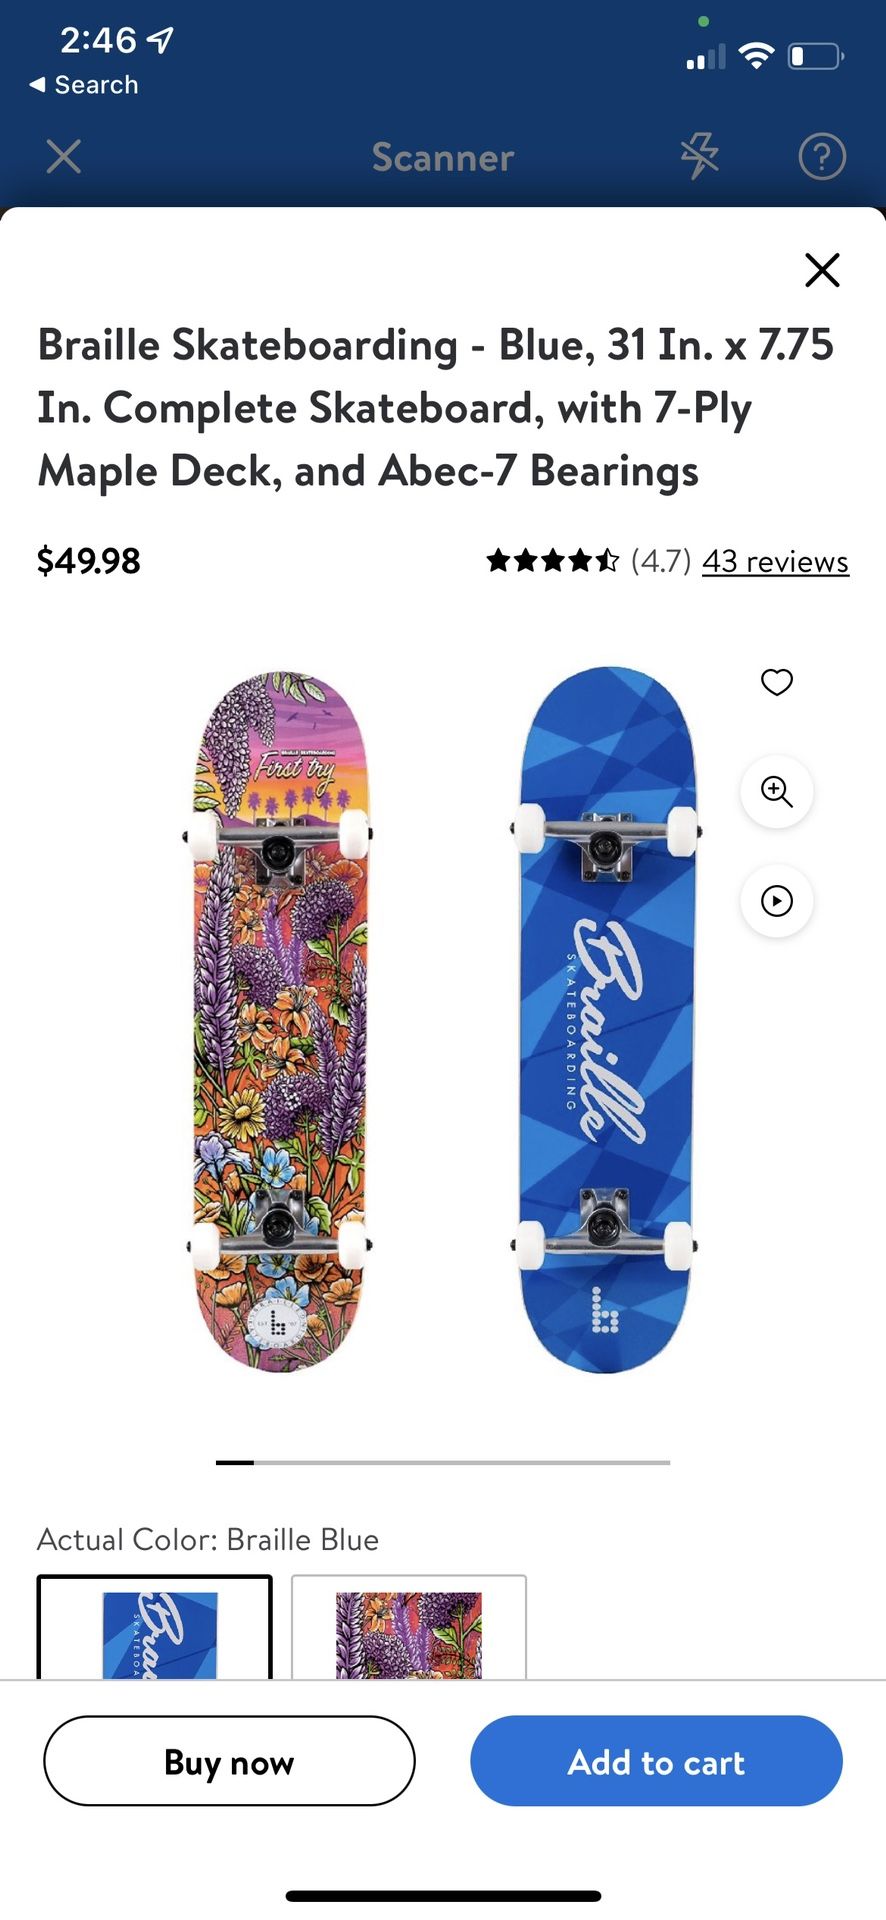Image resolution: width=886 pixels, height=1920 pixels.
Task: Add skateboard to favorites heart
Action: tap(777, 682)
